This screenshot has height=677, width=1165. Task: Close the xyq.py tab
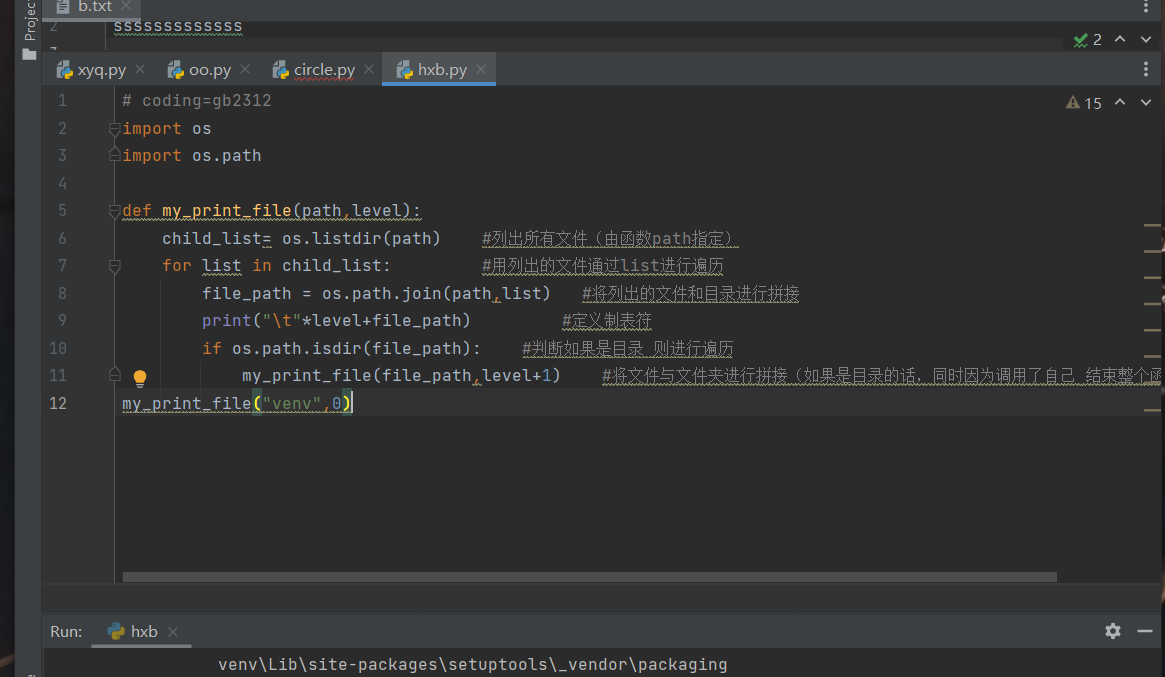[x=140, y=69]
